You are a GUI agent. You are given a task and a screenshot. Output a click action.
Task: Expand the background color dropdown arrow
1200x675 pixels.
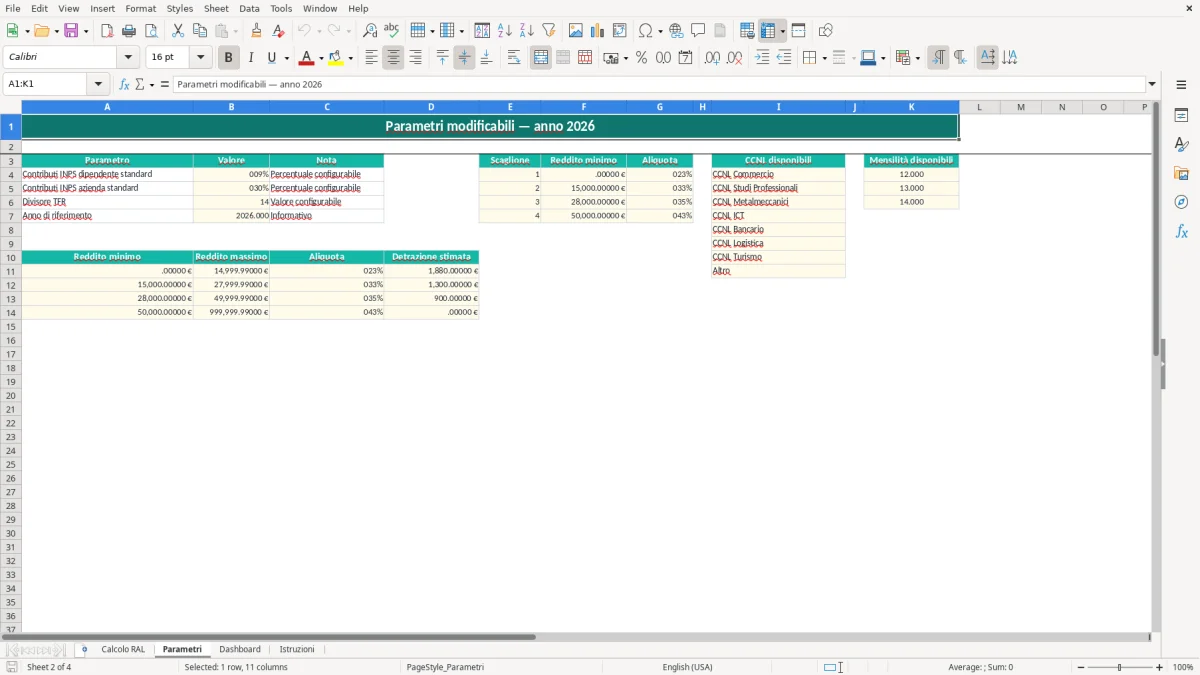click(350, 58)
